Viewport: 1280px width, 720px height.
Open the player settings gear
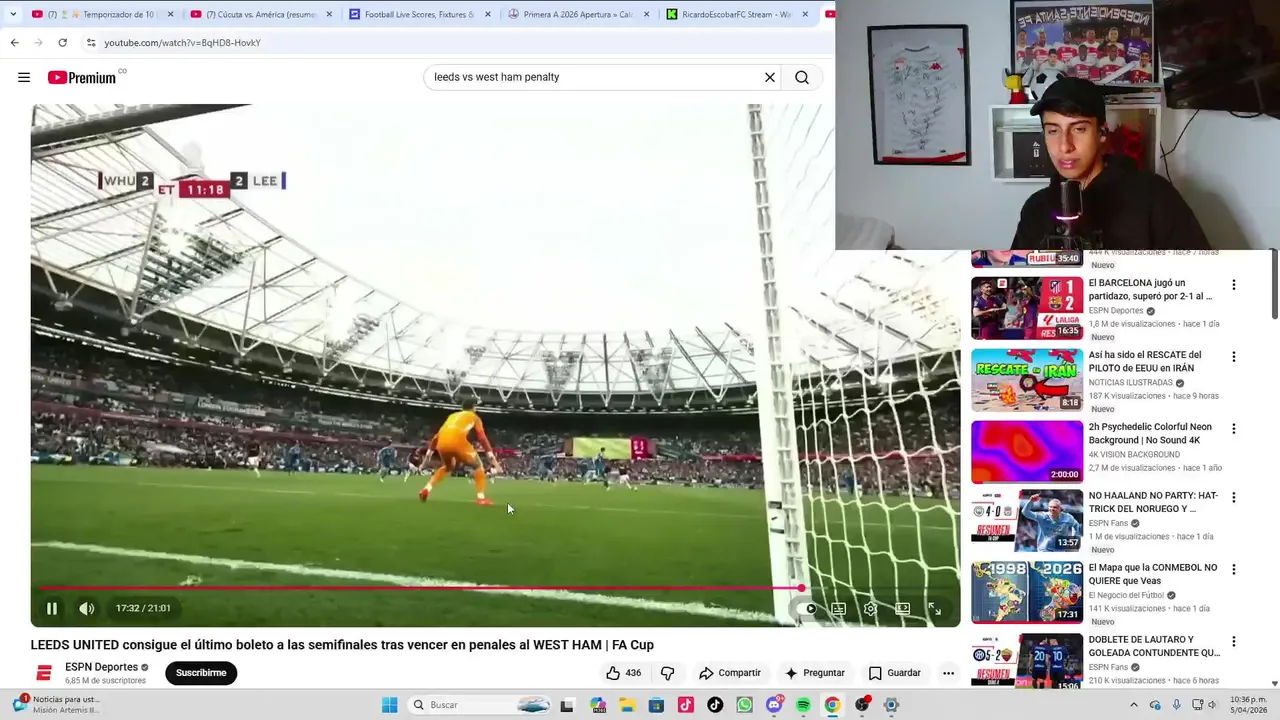tap(871, 608)
